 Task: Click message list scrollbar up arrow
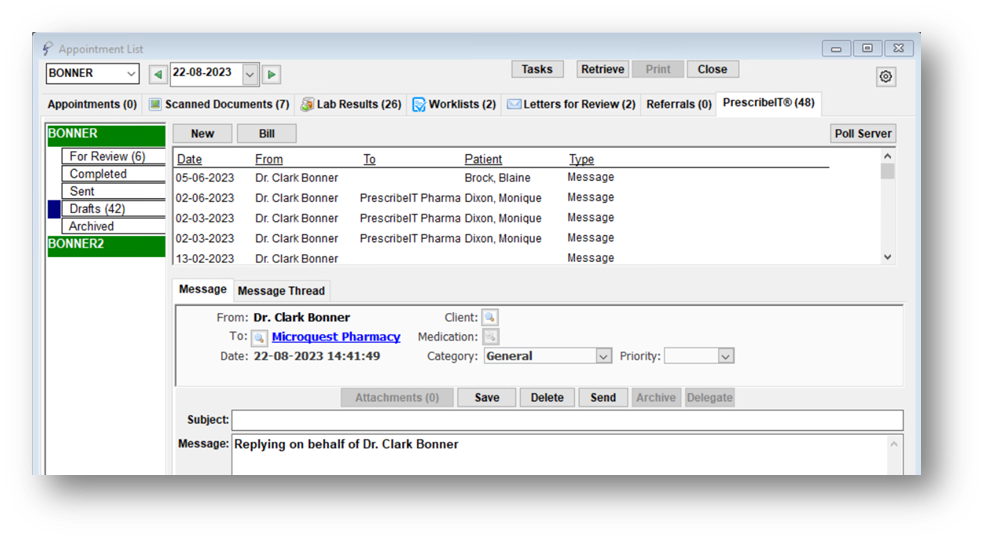click(887, 156)
